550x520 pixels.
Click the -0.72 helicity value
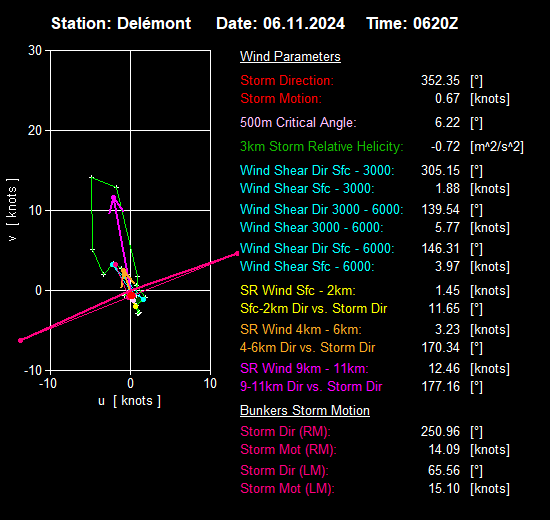[445, 146]
